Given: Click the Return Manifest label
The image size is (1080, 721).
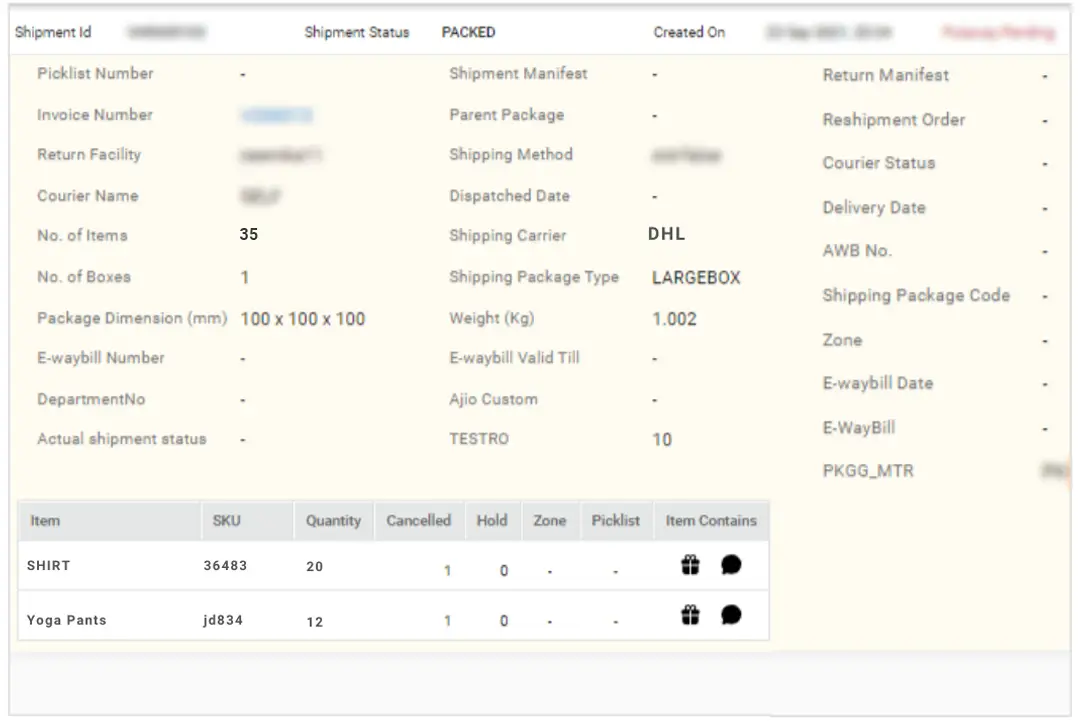Looking at the screenshot, I should [886, 75].
